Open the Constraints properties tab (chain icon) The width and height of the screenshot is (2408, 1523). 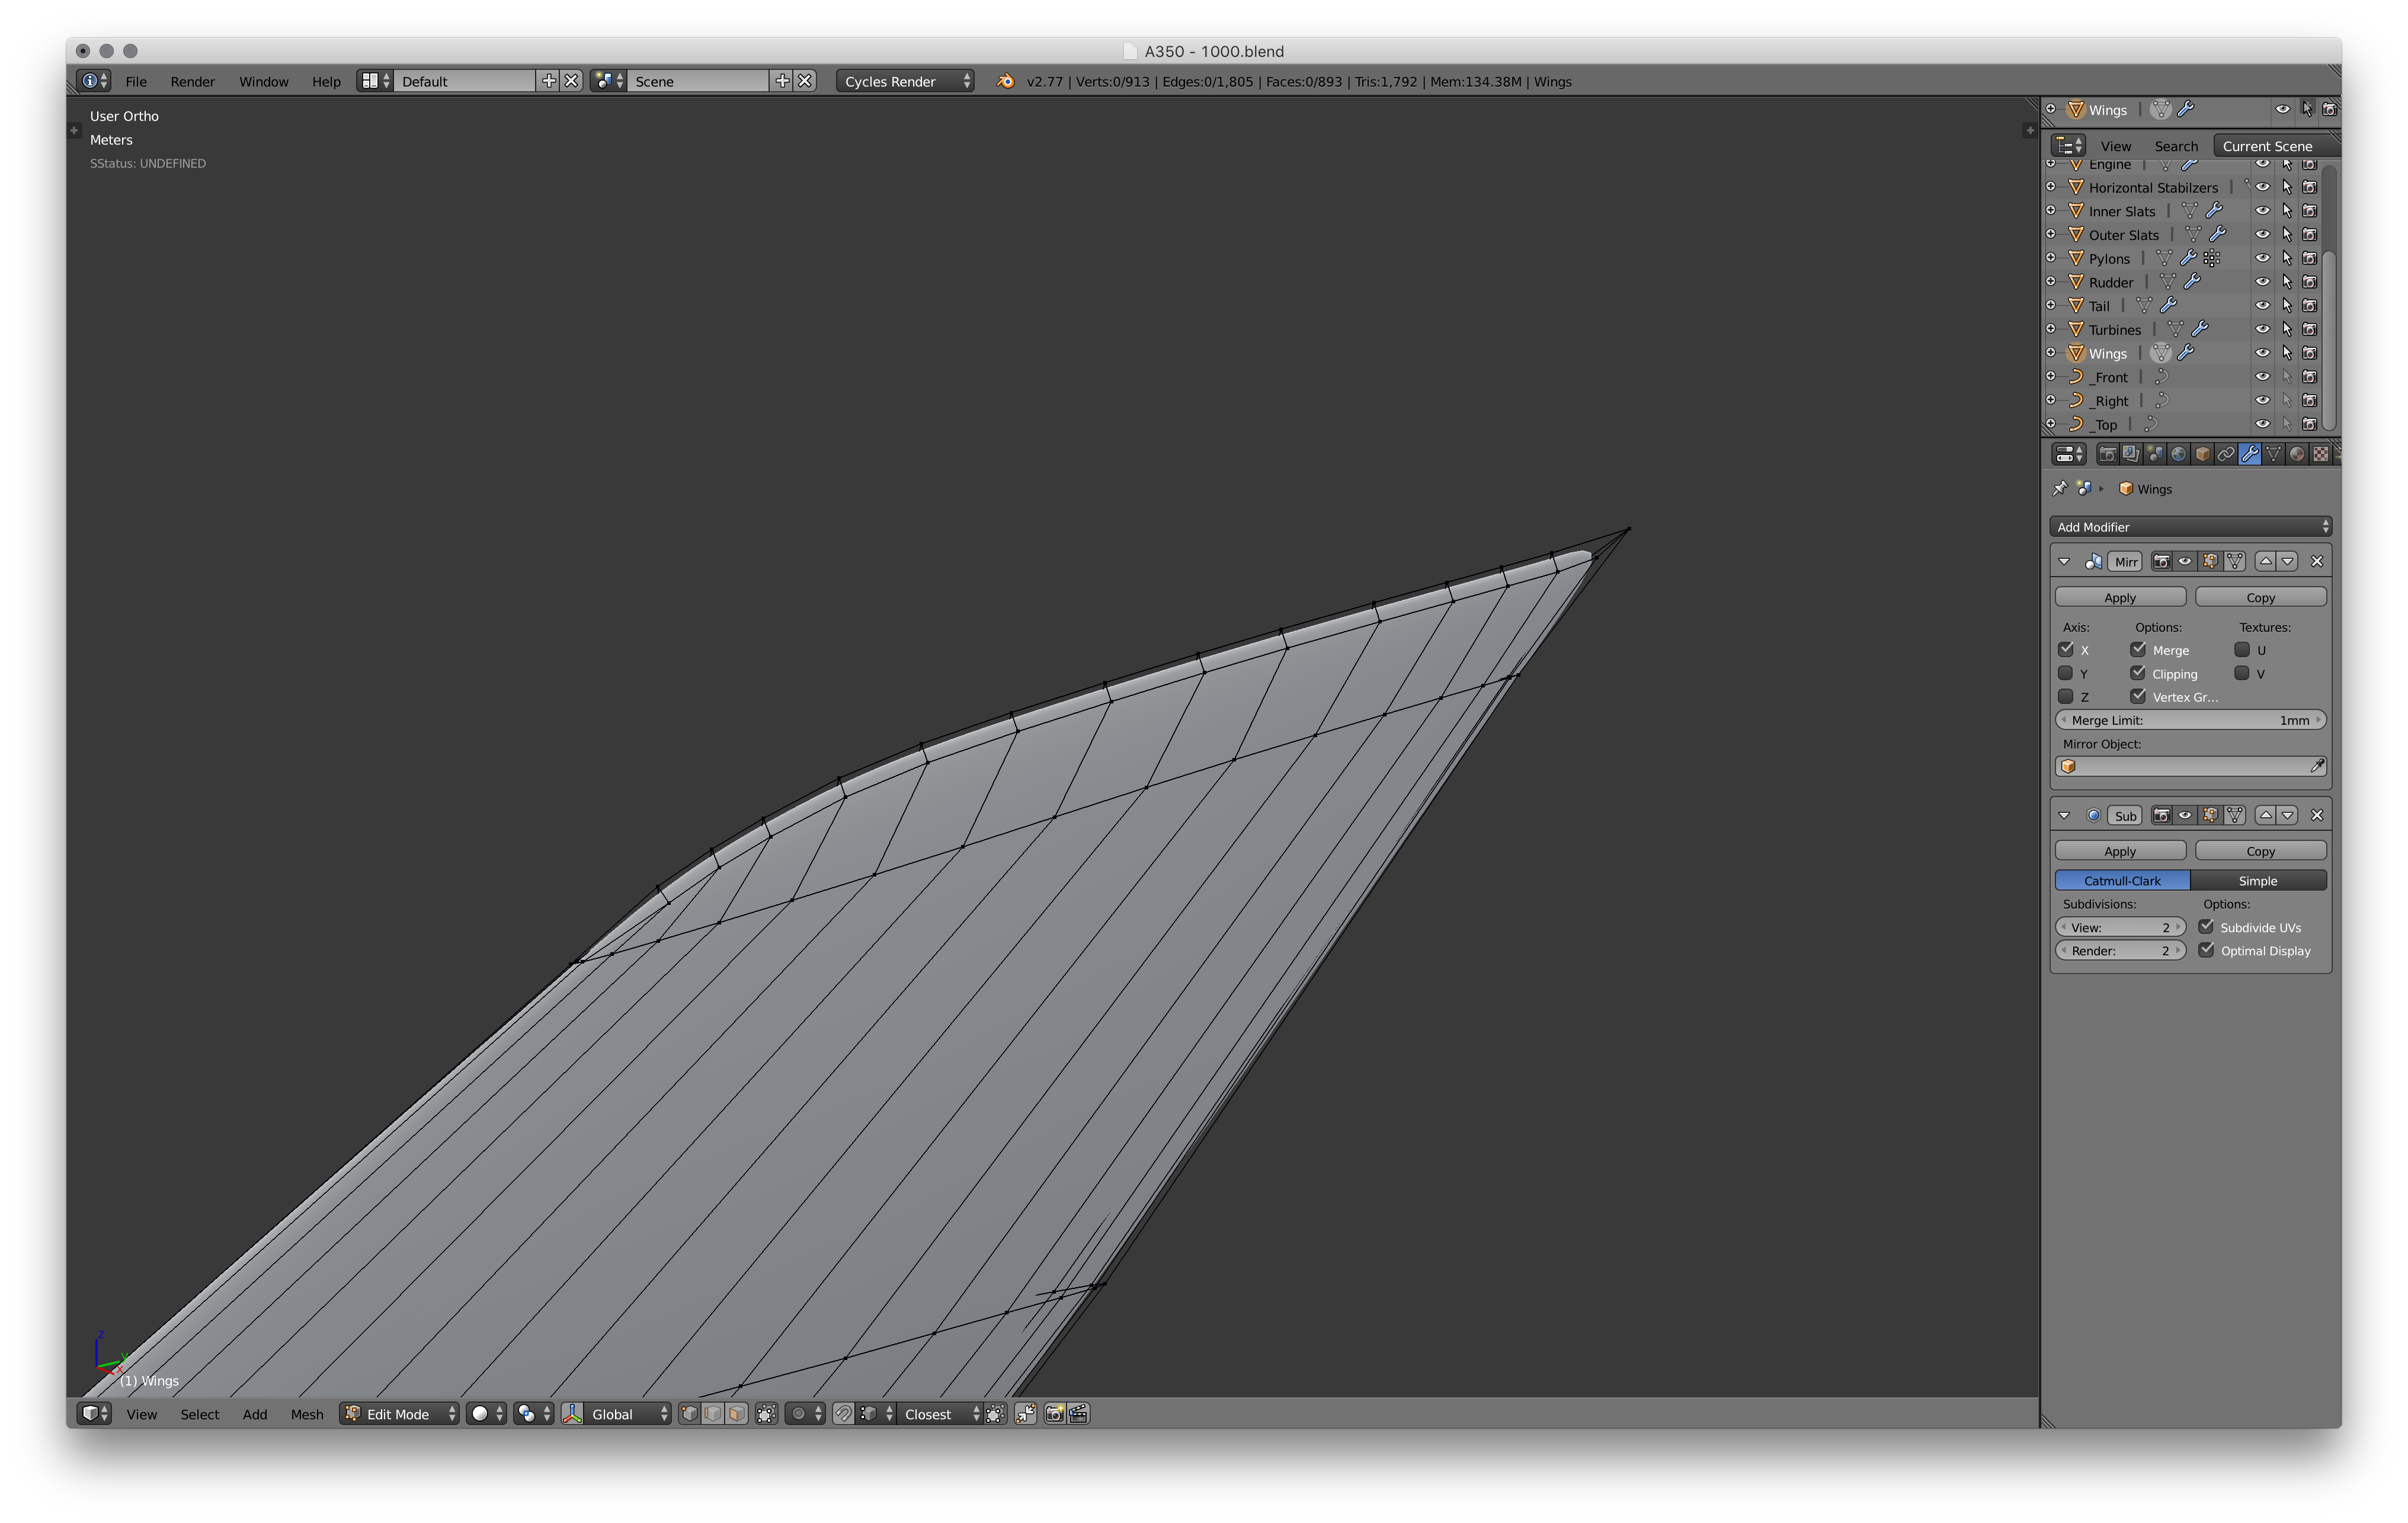click(x=2226, y=454)
